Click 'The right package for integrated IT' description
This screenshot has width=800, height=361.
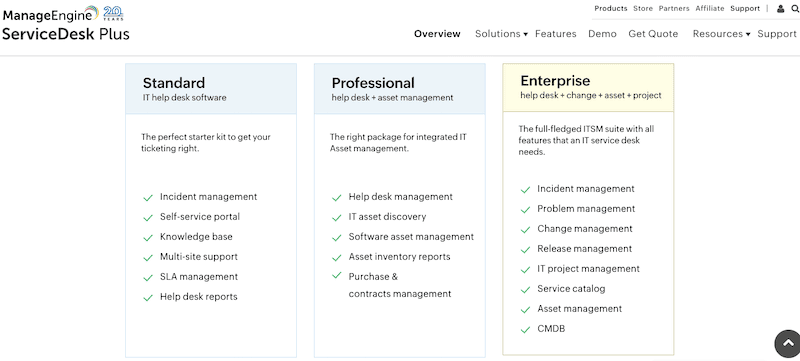tap(398, 143)
